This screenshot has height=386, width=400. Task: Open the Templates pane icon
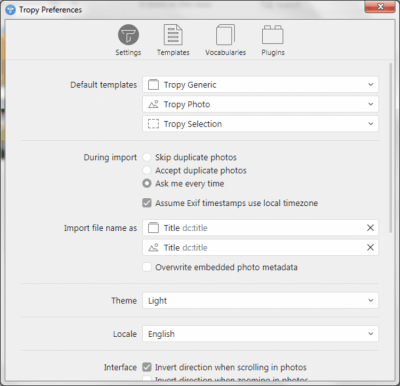click(173, 35)
